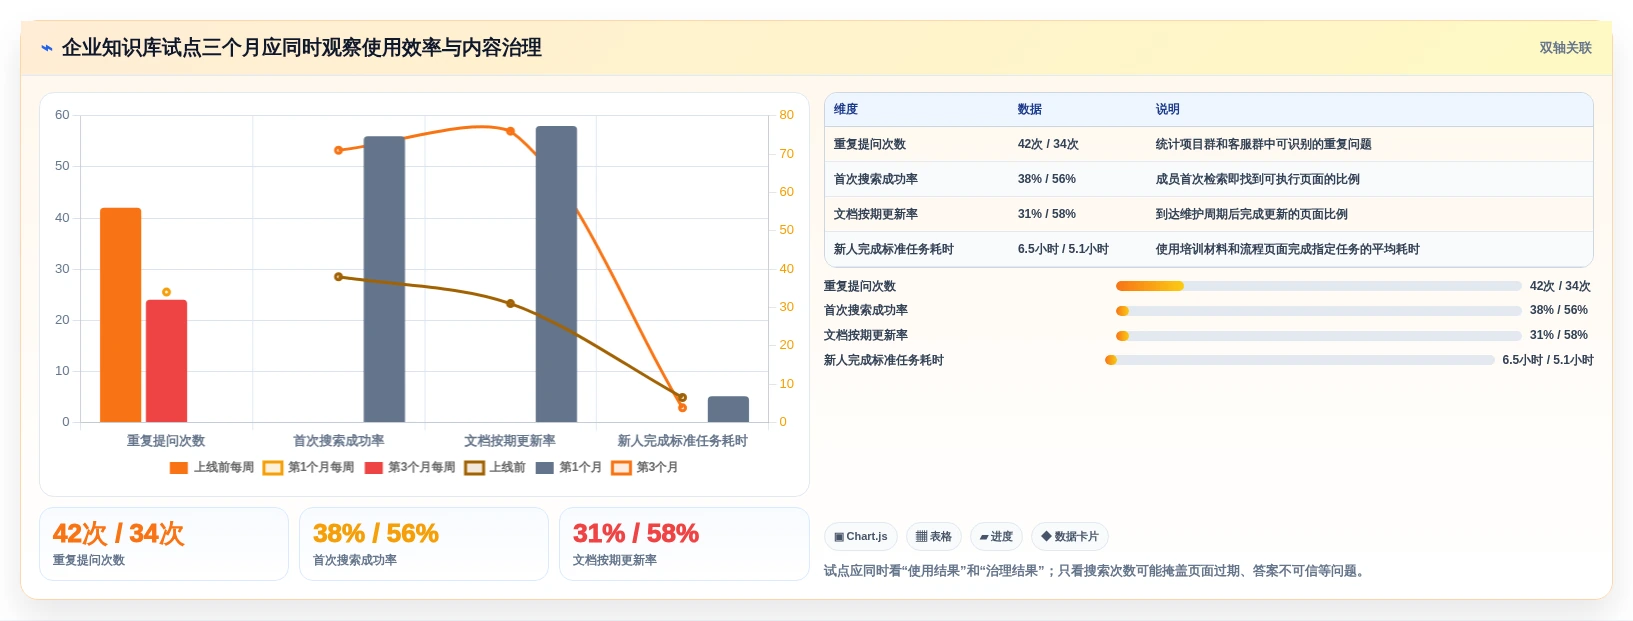Click the 表格 tag chip
The width and height of the screenshot is (1633, 621).
tap(934, 537)
